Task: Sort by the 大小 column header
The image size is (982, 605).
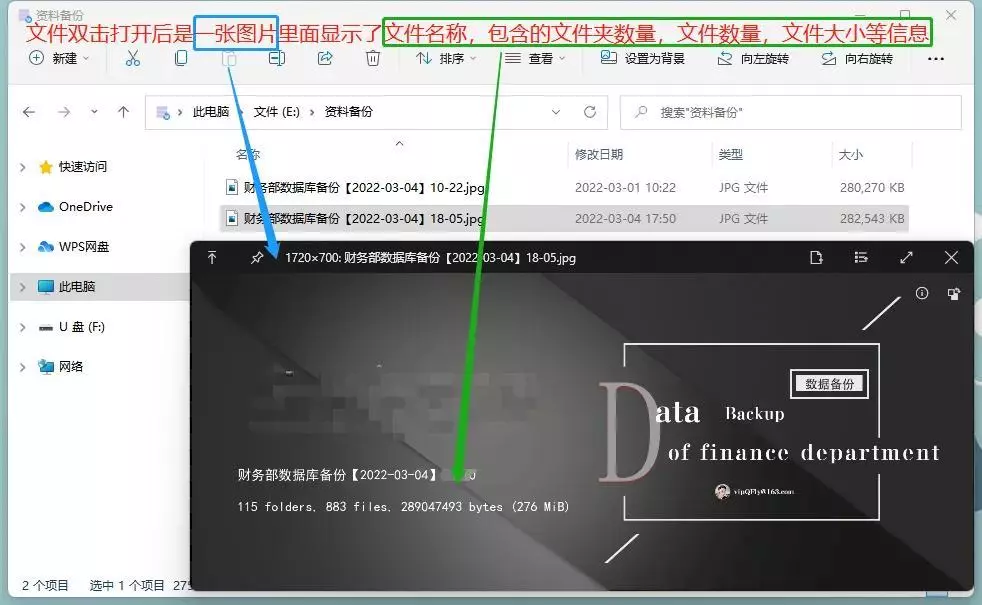Action: point(850,154)
